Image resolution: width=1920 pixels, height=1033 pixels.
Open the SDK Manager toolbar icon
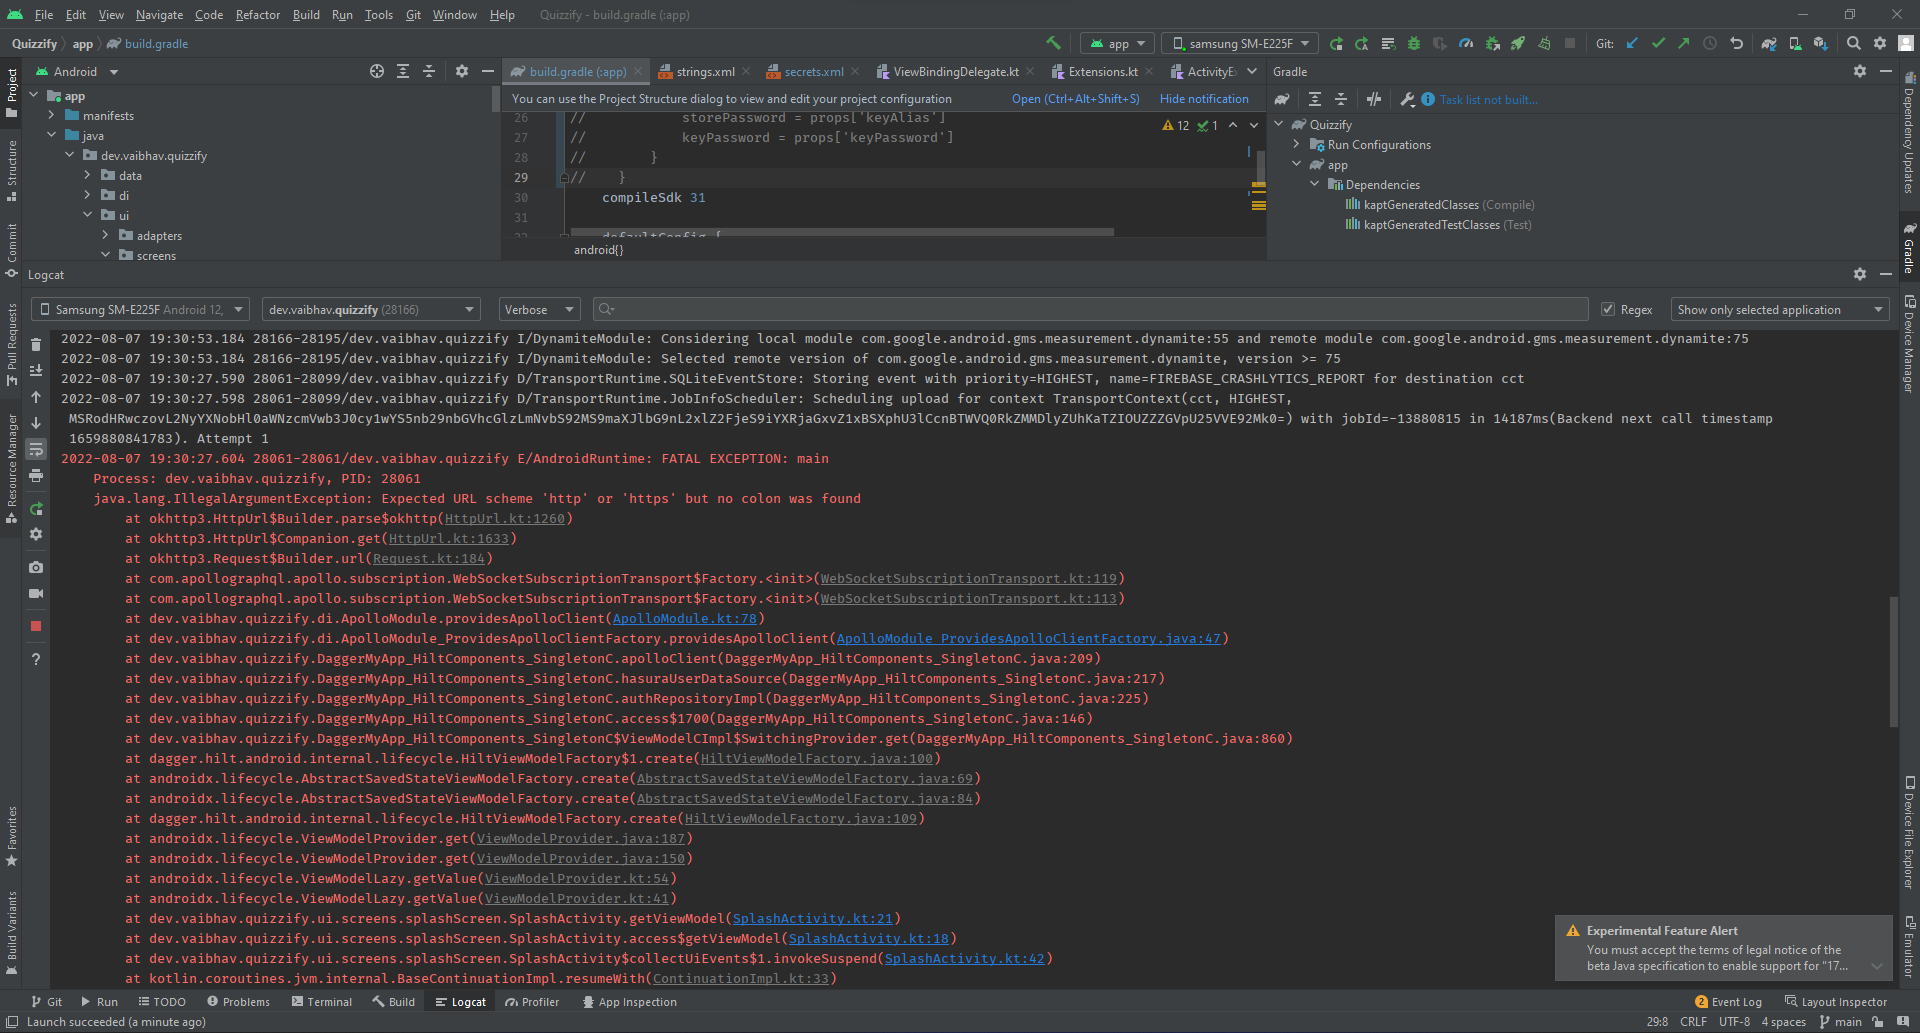[1821, 43]
